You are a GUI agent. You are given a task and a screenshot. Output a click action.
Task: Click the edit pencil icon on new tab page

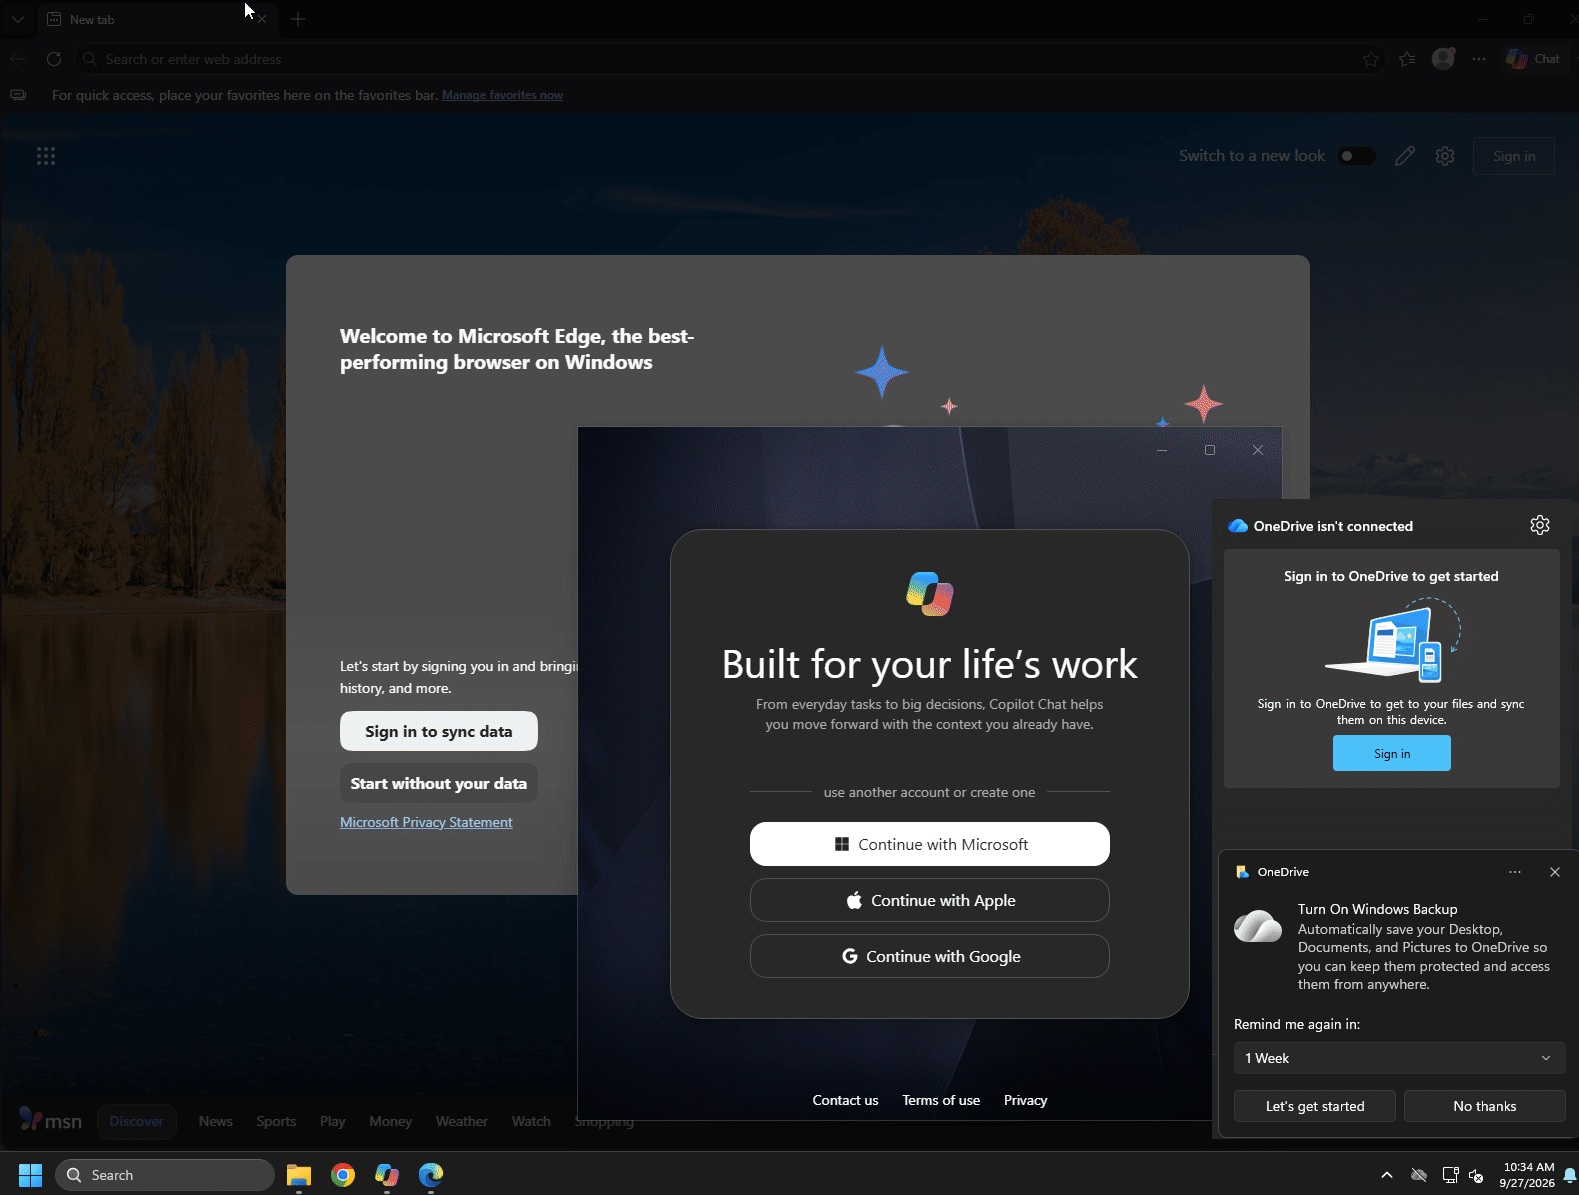click(x=1404, y=156)
